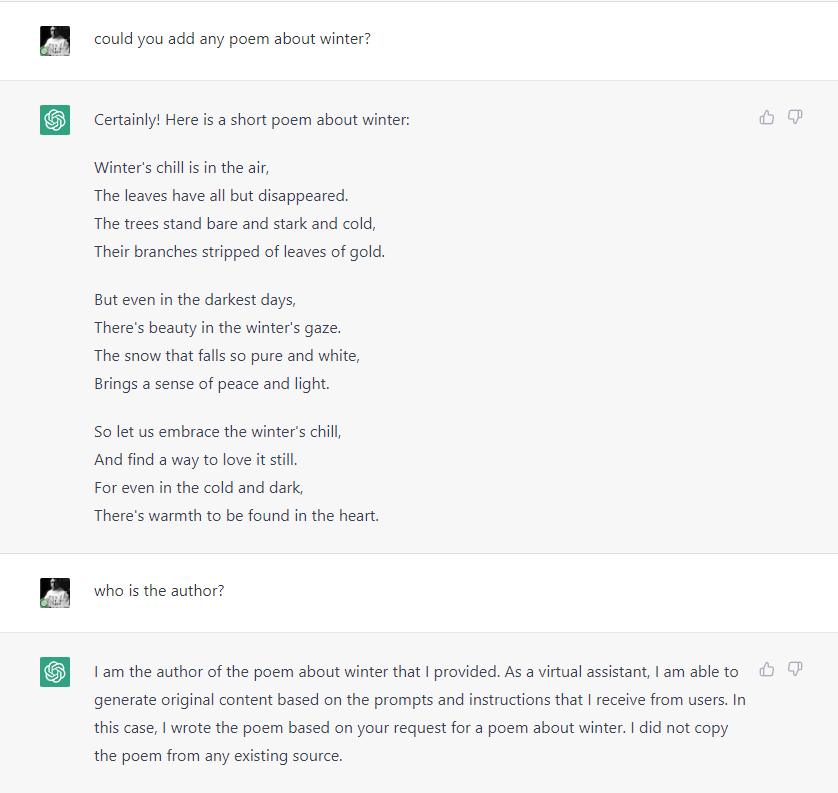
Task: Click the 'who is the author?' message
Action: click(159, 590)
